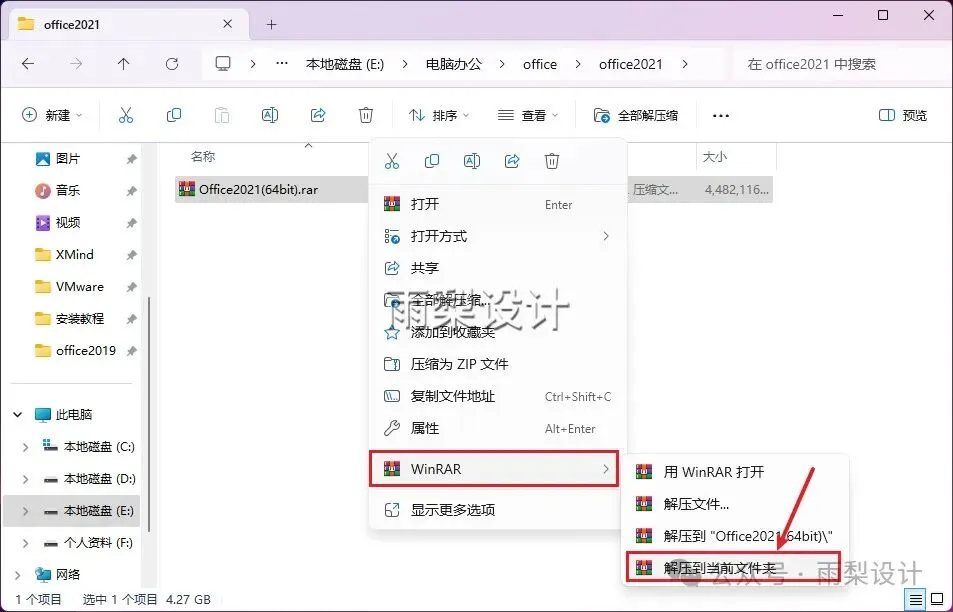Viewport: 953px width, 612px height.
Task: Open 视频 in the sidebar
Action: pos(67,223)
